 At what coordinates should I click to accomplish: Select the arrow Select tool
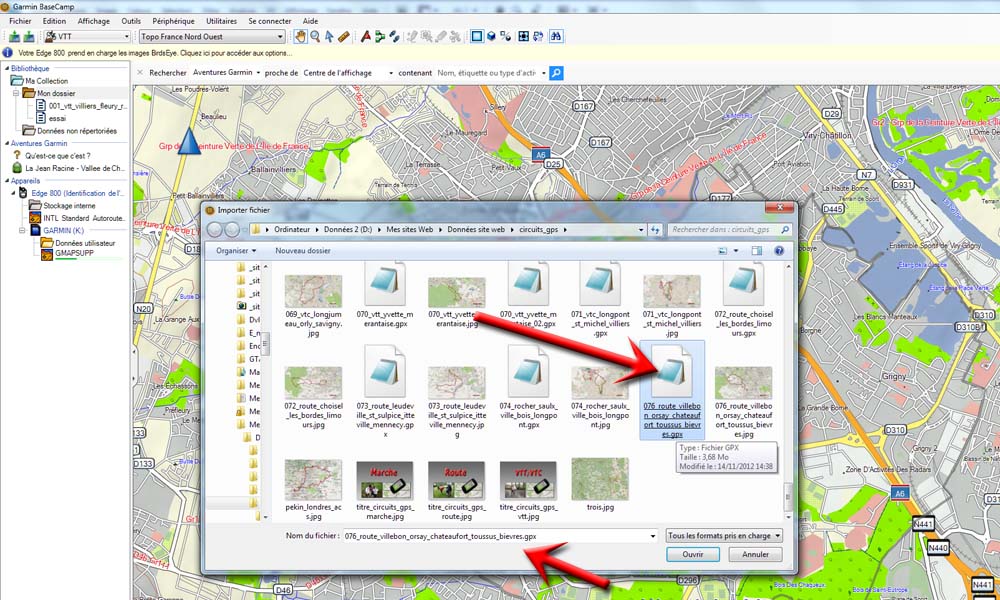329,36
